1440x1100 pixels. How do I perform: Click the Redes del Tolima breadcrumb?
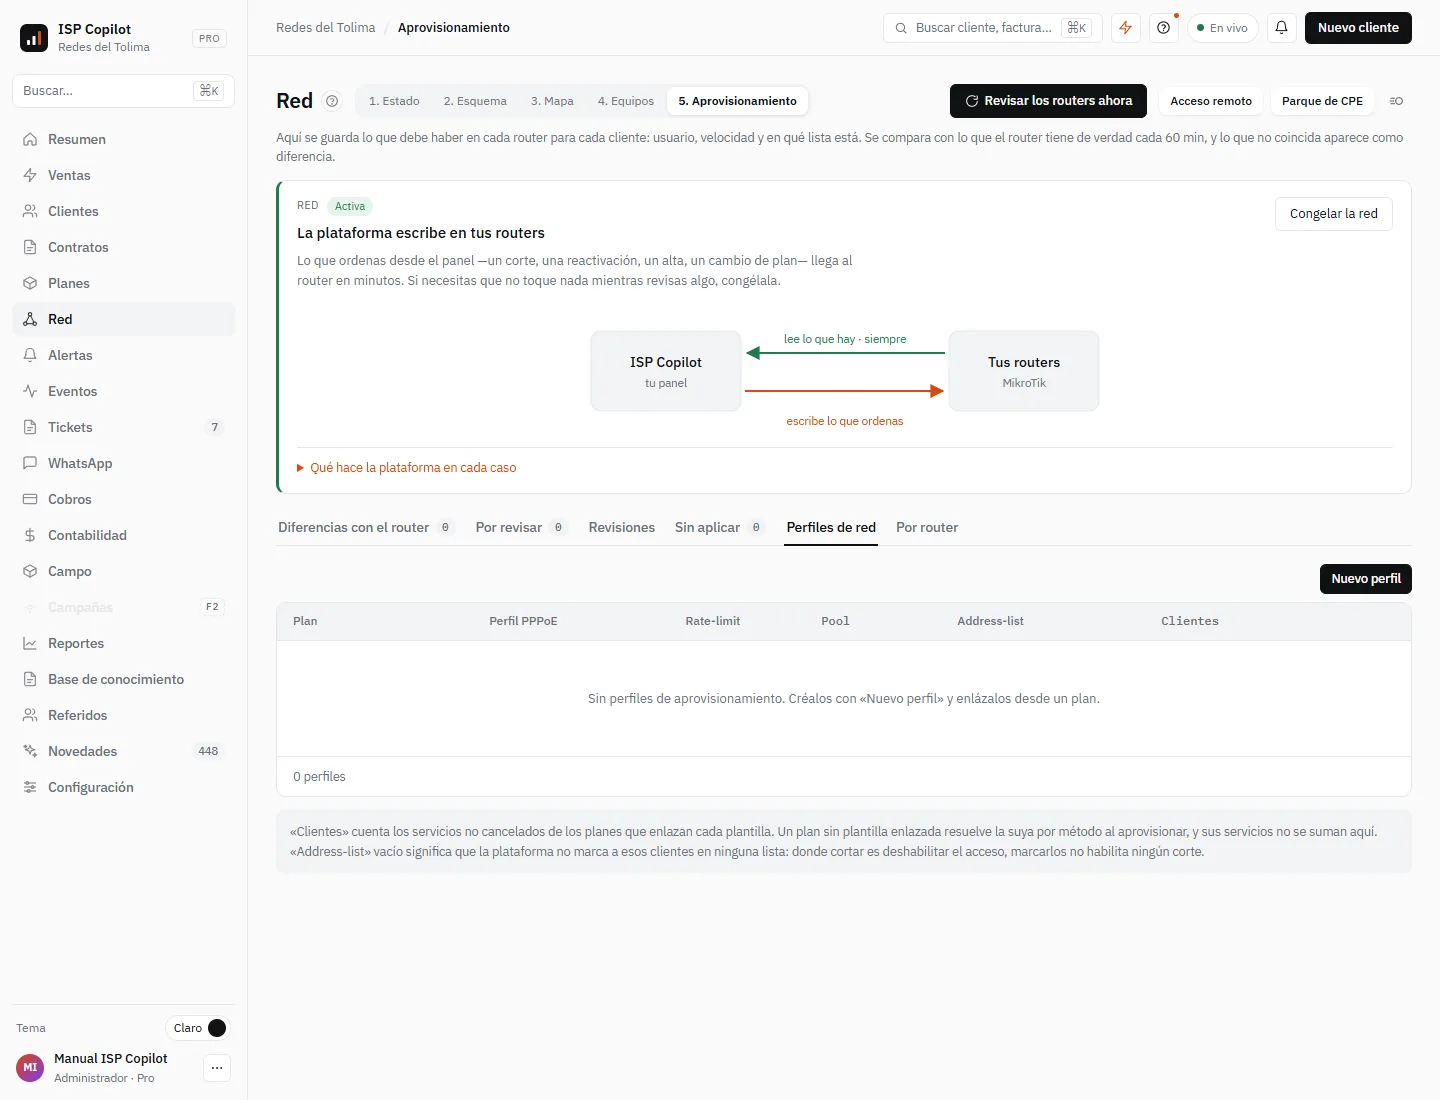pos(326,28)
